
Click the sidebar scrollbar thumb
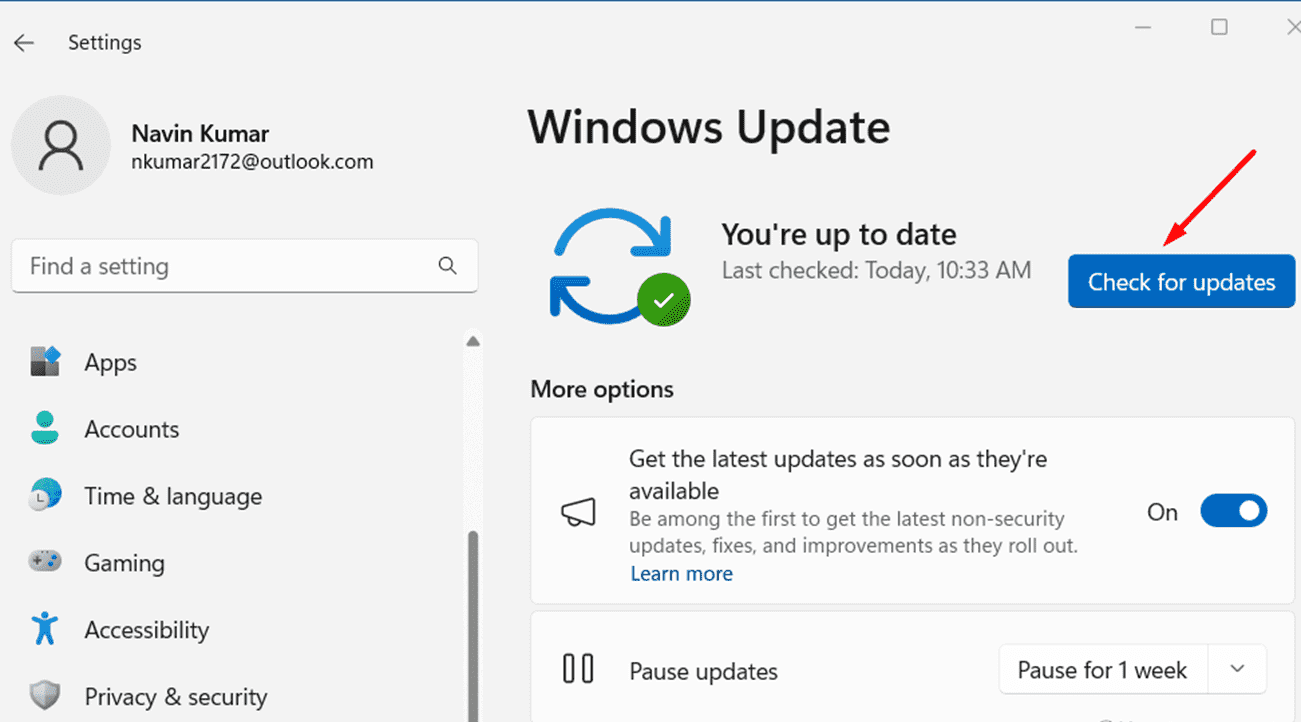473,625
